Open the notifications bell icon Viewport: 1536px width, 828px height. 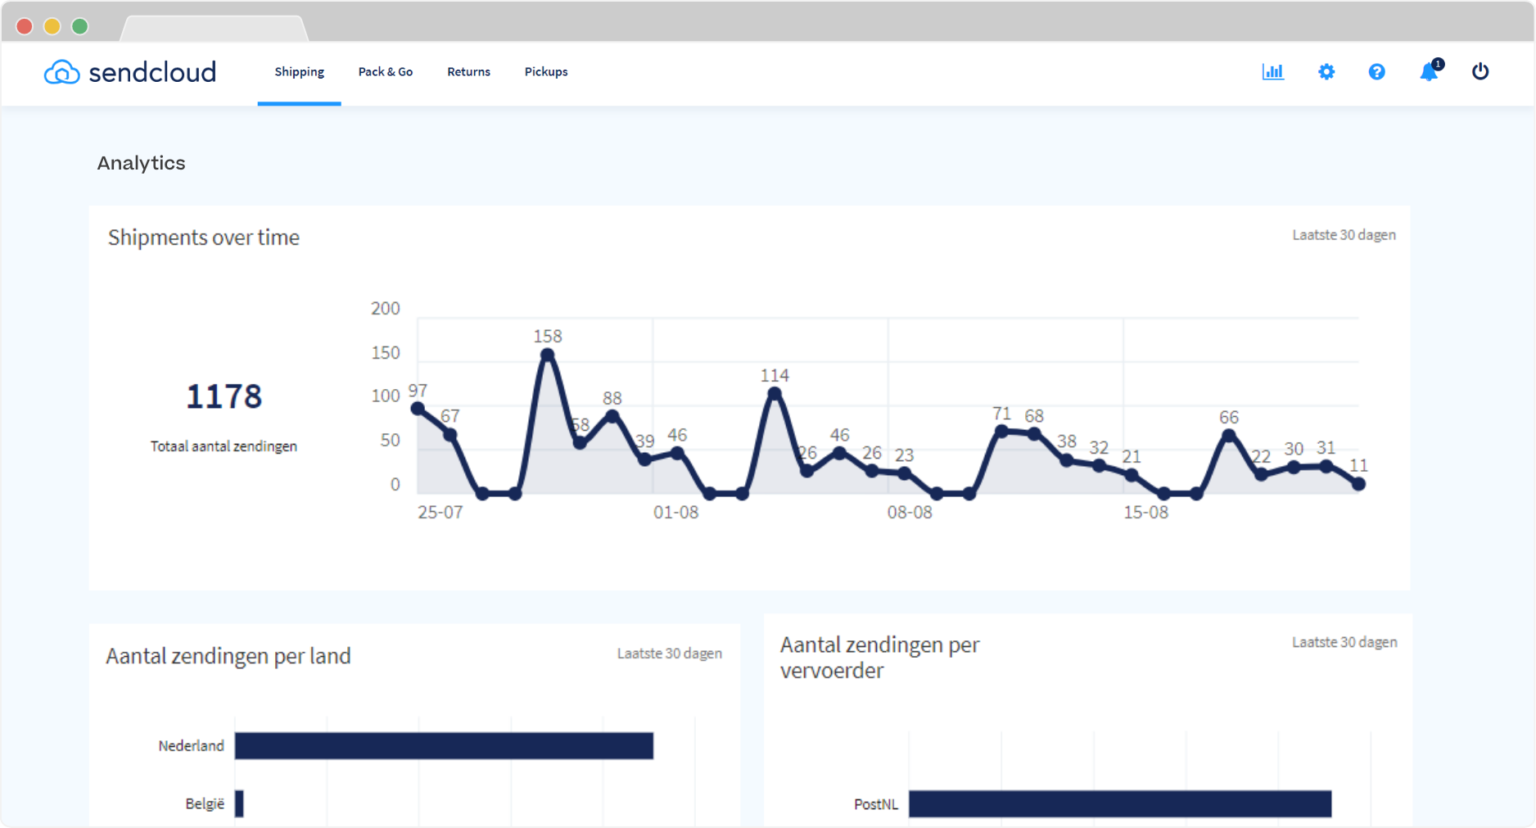1429,72
